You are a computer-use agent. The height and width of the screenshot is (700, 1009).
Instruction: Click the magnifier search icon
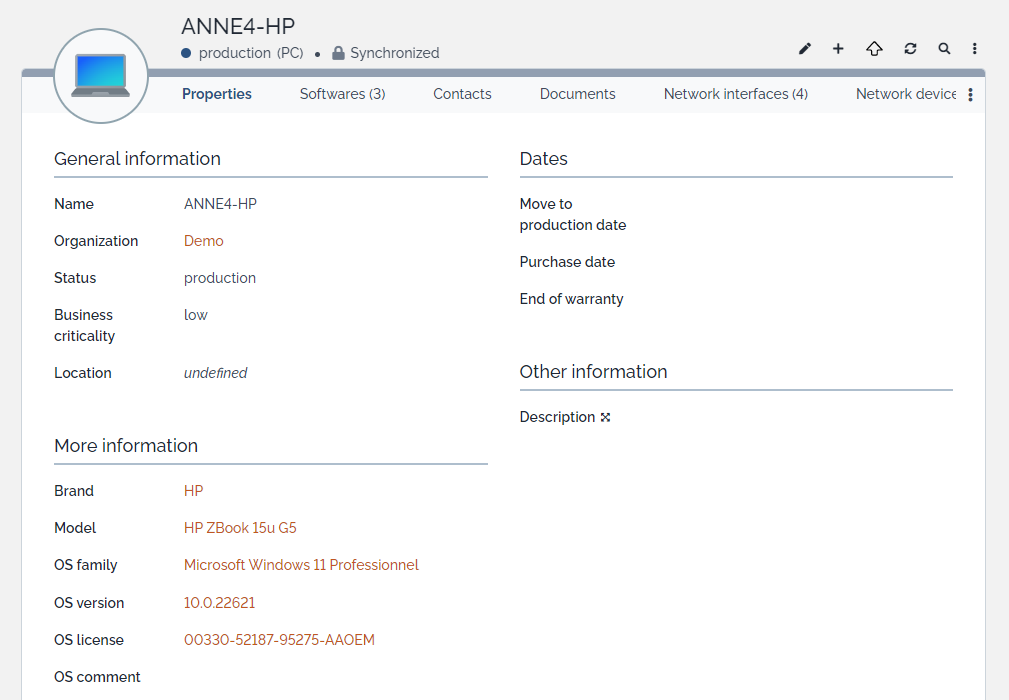point(944,49)
